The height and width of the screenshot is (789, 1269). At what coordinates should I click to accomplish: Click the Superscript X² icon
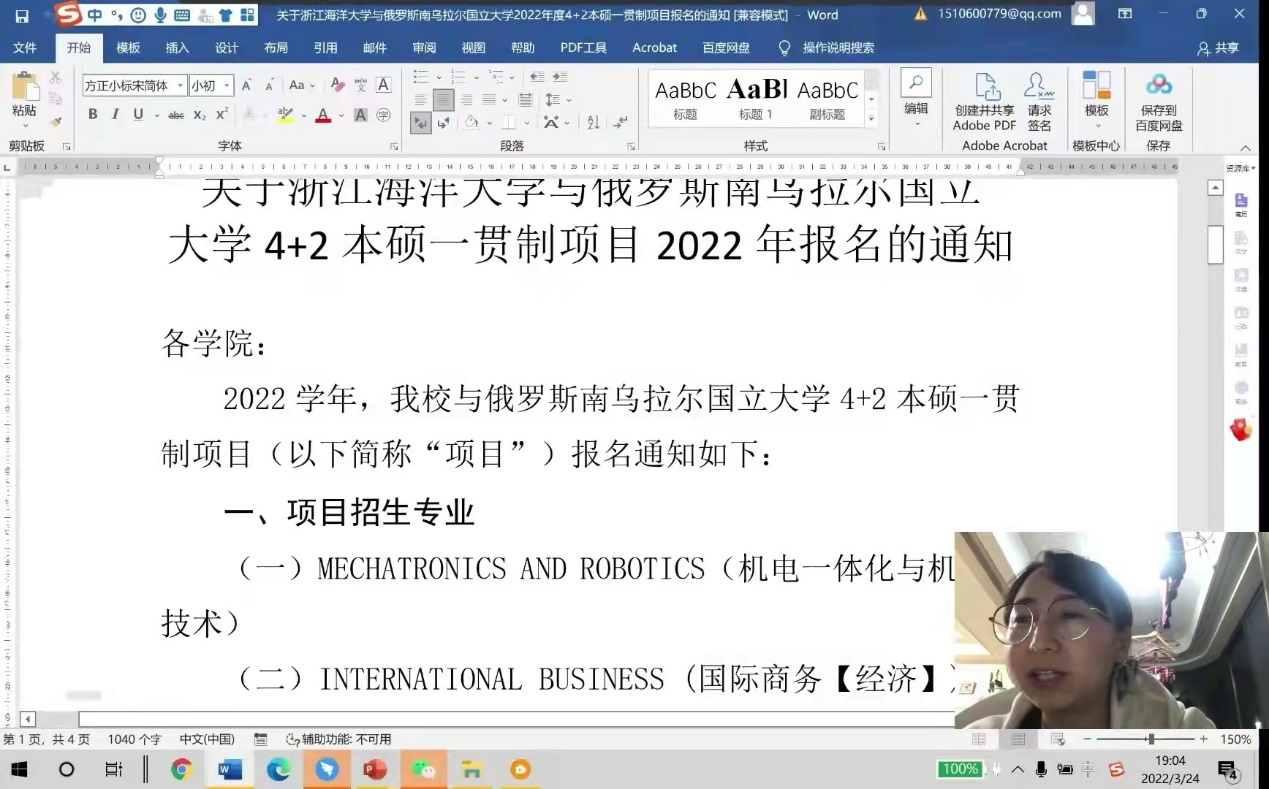222,115
